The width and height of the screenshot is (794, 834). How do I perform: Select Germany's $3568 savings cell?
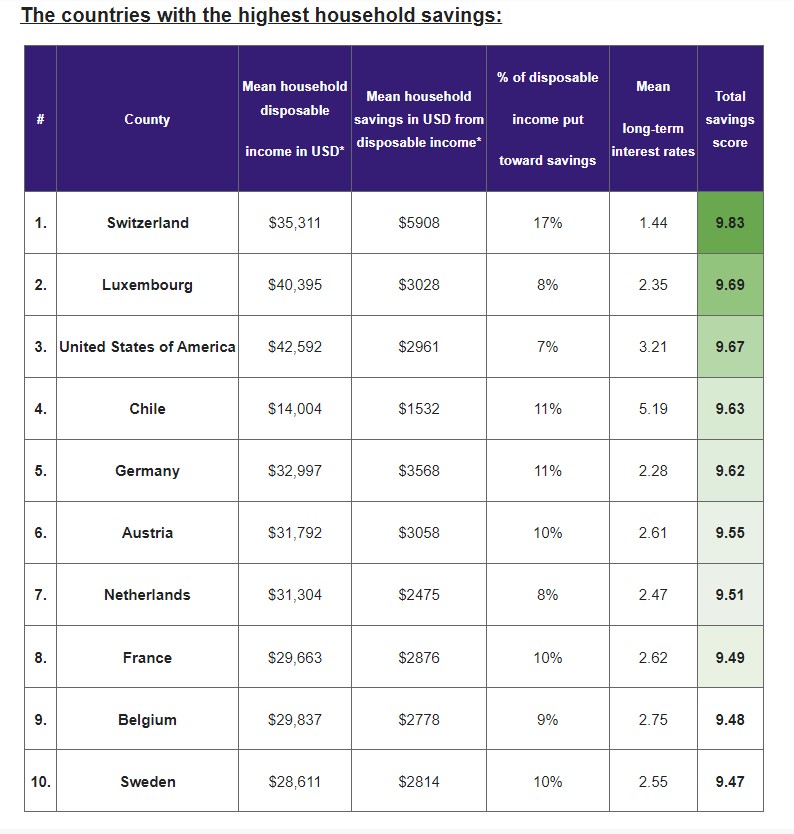pos(418,471)
